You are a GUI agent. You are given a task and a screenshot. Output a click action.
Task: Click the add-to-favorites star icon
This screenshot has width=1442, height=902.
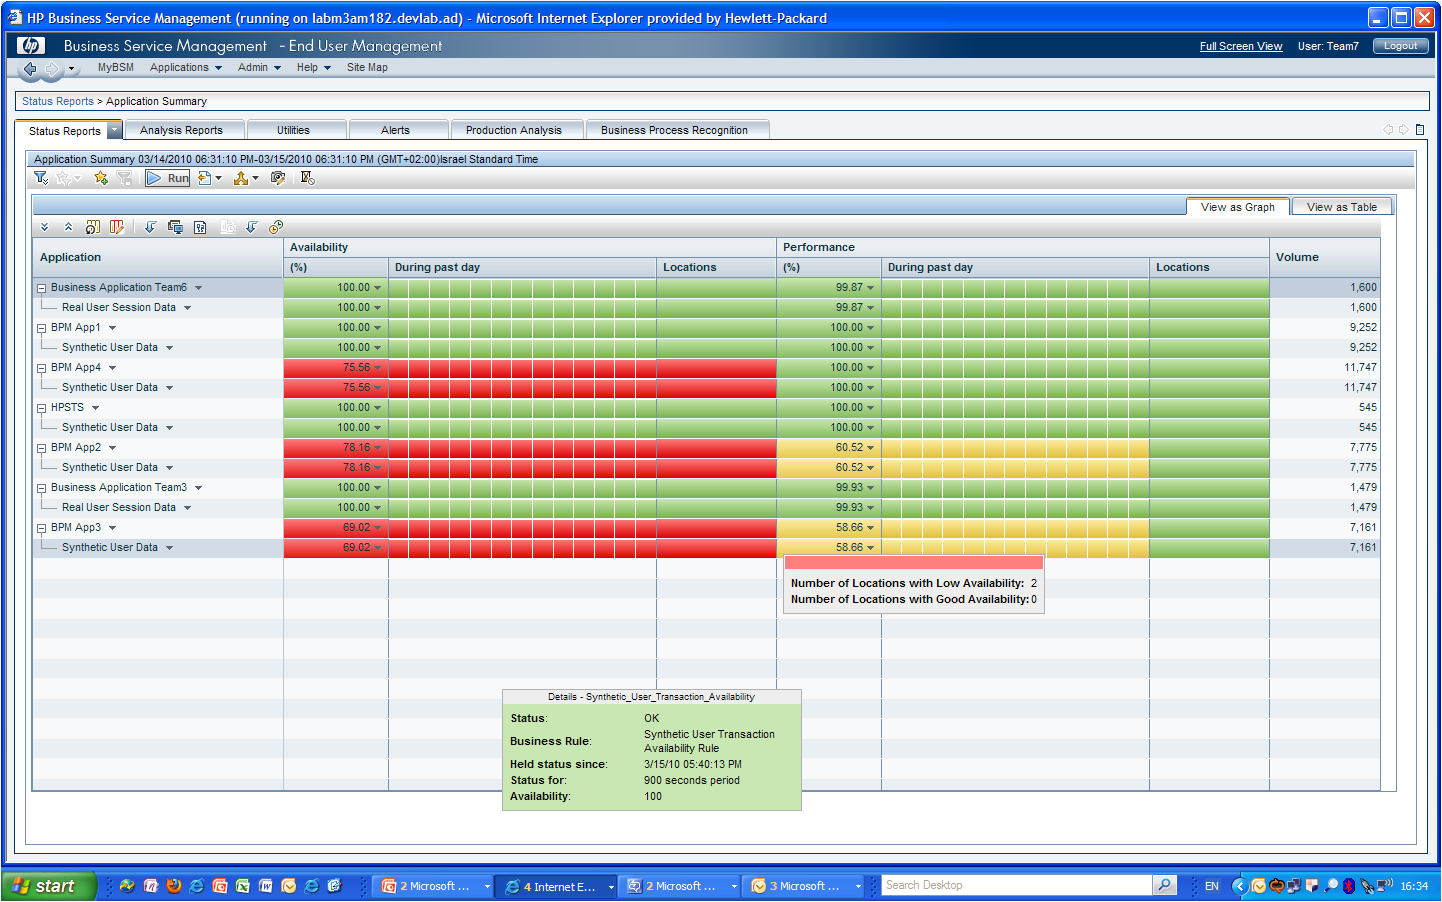pyautogui.click(x=101, y=178)
